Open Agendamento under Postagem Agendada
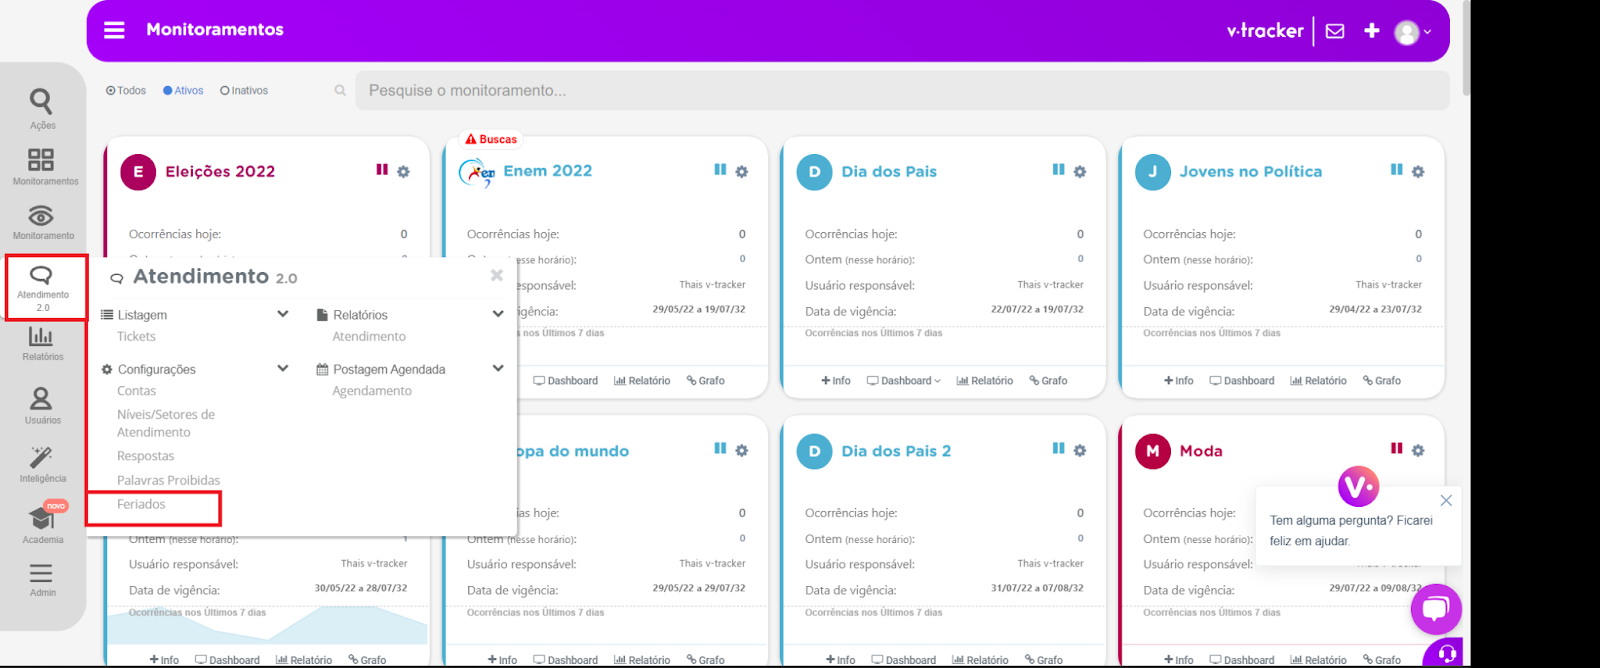 tap(372, 391)
